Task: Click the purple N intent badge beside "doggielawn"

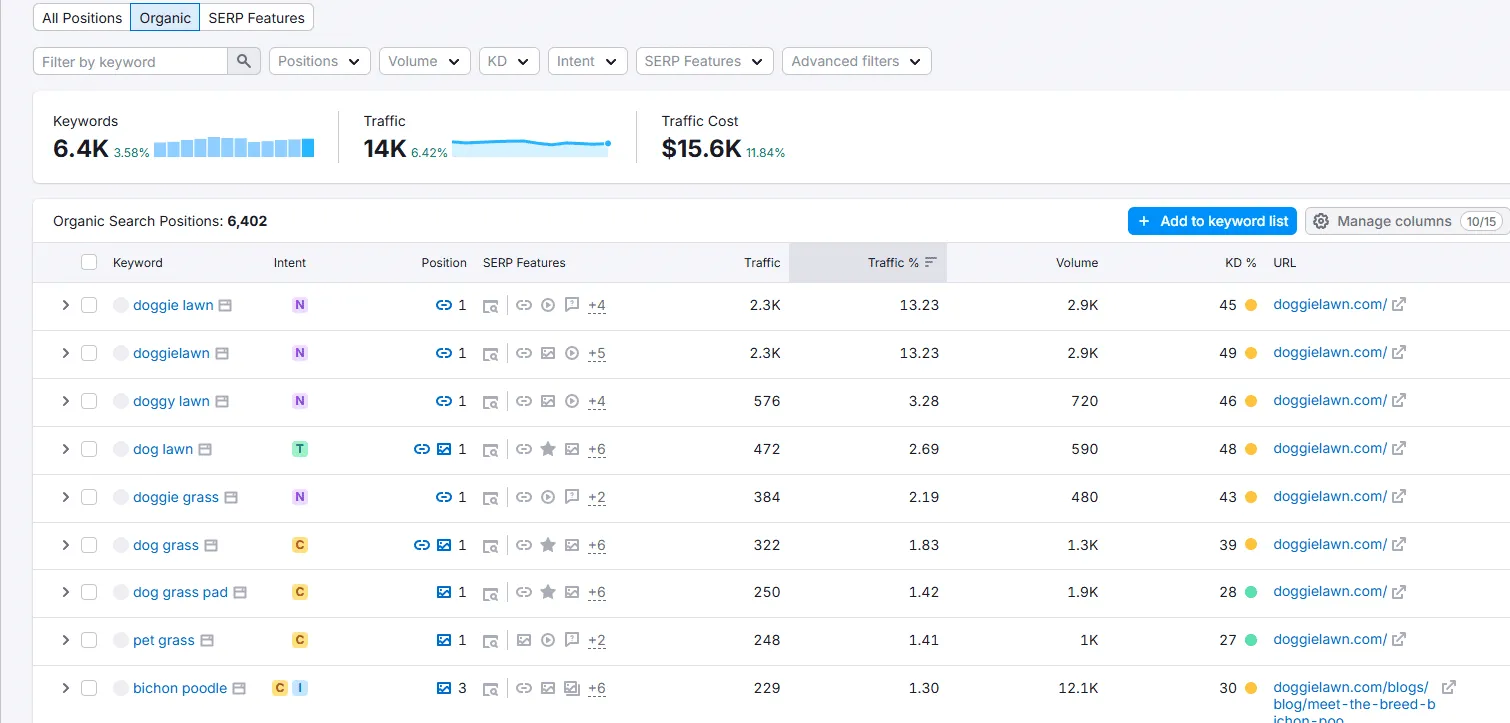Action: point(299,353)
